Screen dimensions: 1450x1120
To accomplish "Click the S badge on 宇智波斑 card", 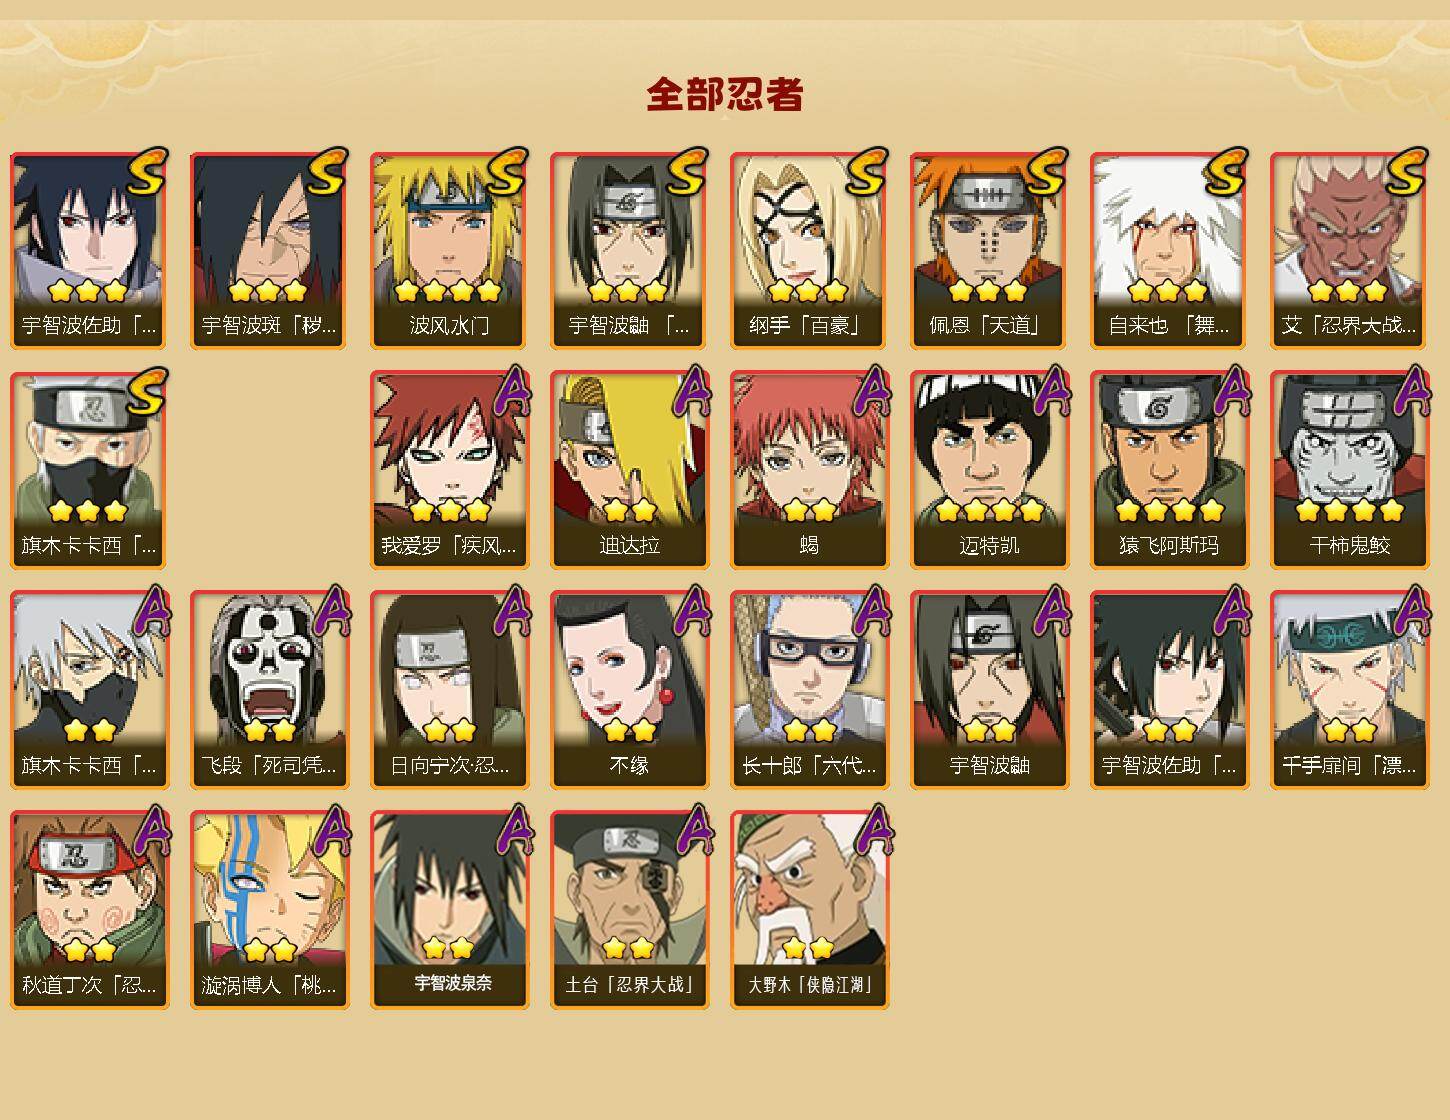I will tap(327, 171).
